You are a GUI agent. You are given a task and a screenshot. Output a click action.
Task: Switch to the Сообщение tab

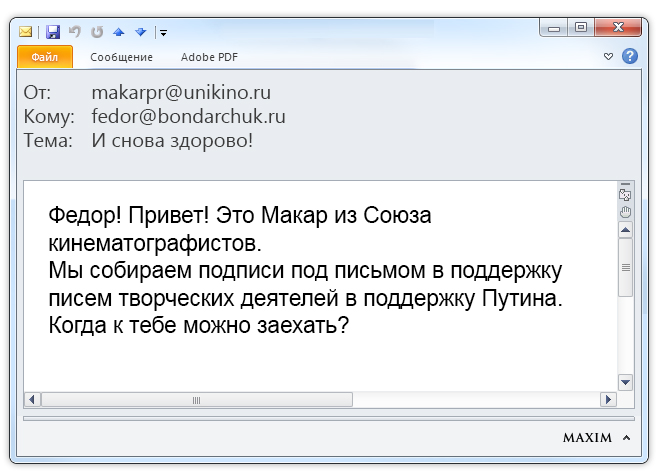click(x=121, y=57)
